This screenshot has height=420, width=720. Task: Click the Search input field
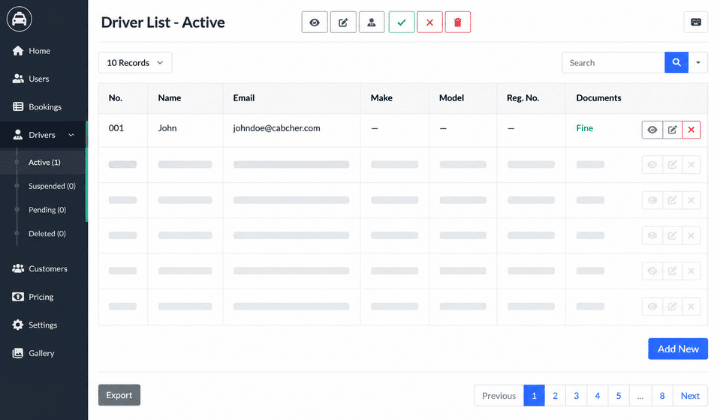coord(613,62)
